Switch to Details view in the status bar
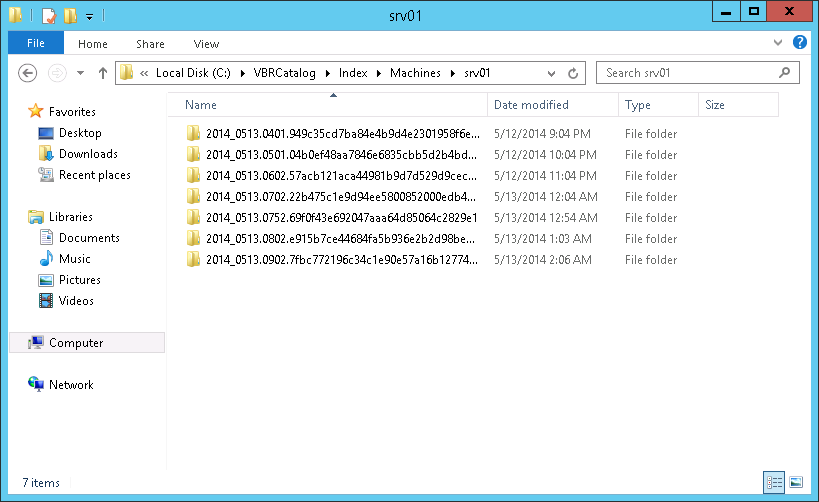This screenshot has height=502, width=819. pyautogui.click(x=774, y=482)
